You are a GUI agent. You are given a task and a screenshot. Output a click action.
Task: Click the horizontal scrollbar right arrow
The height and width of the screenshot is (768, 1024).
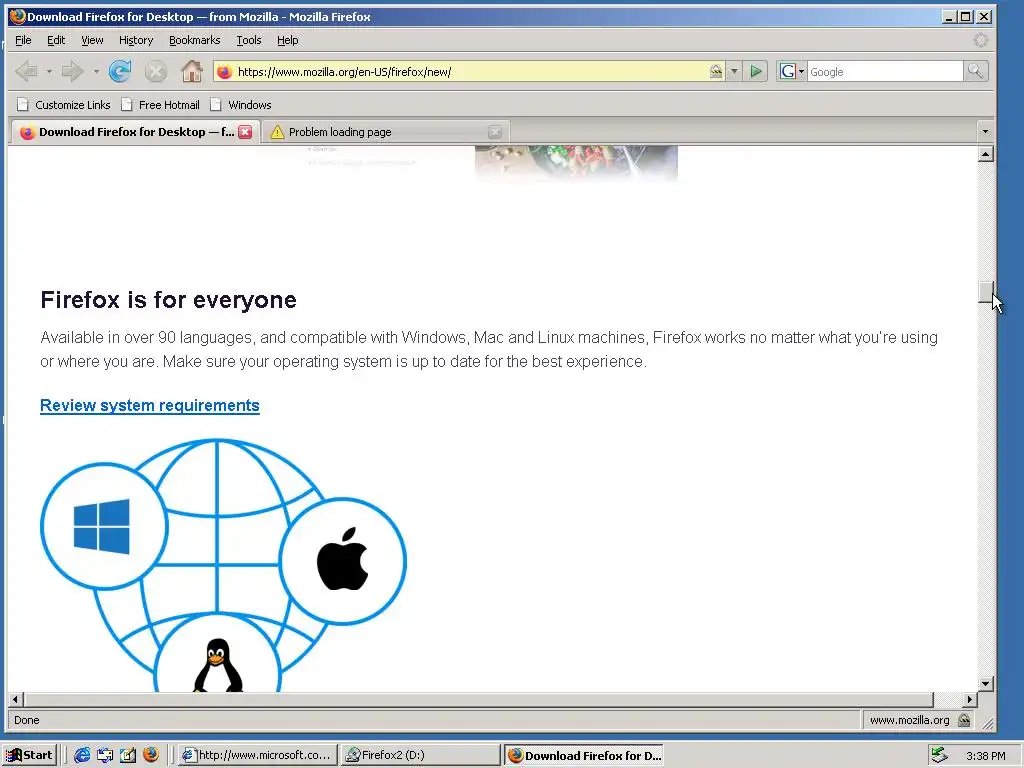tap(970, 699)
